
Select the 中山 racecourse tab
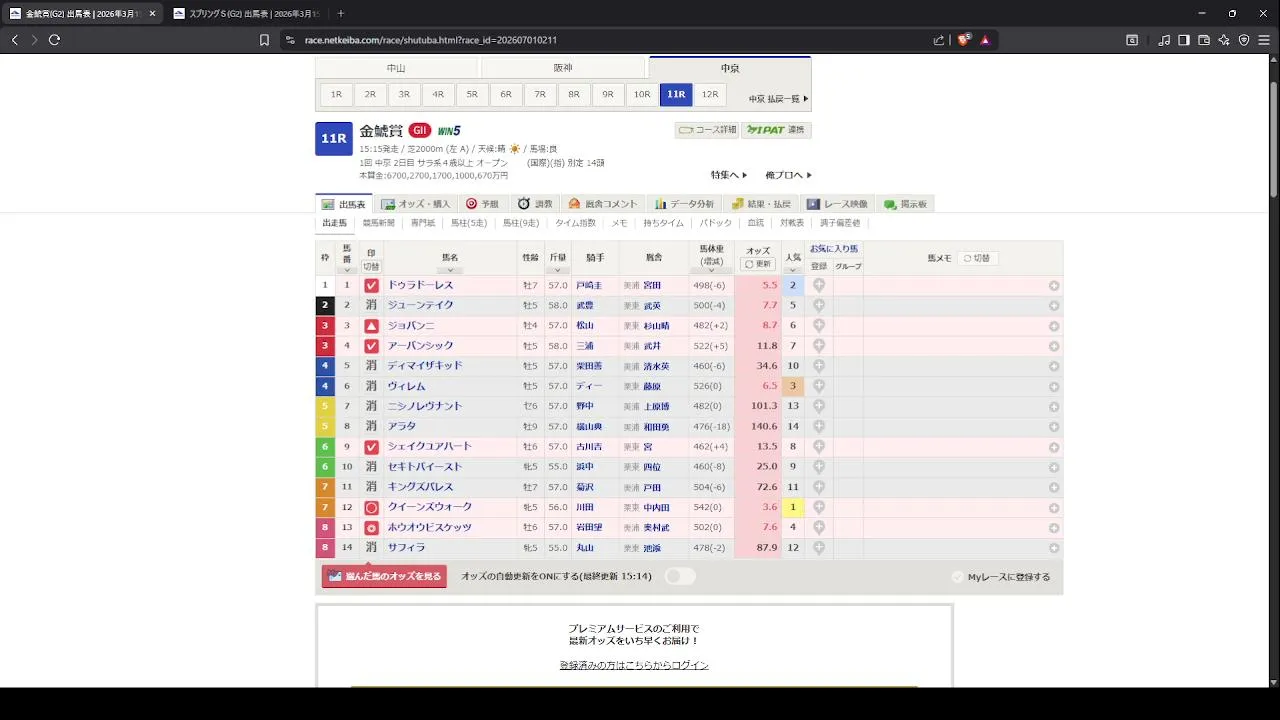tap(396, 68)
